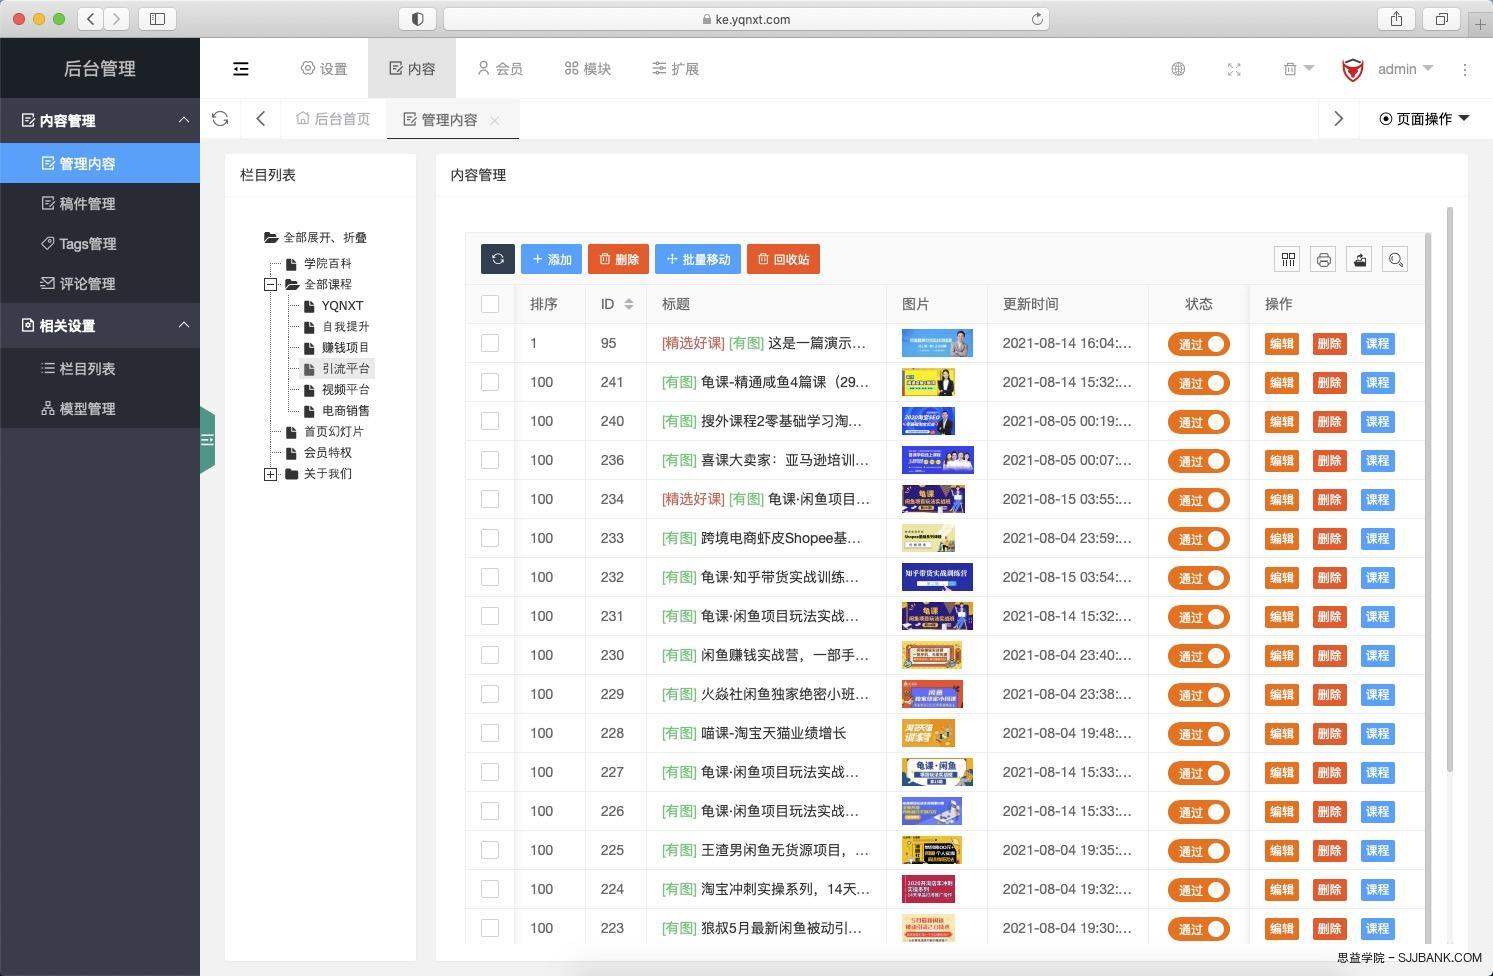1493x976 pixels.
Task: Click the fullscreen icon in header
Action: [x=1234, y=69]
